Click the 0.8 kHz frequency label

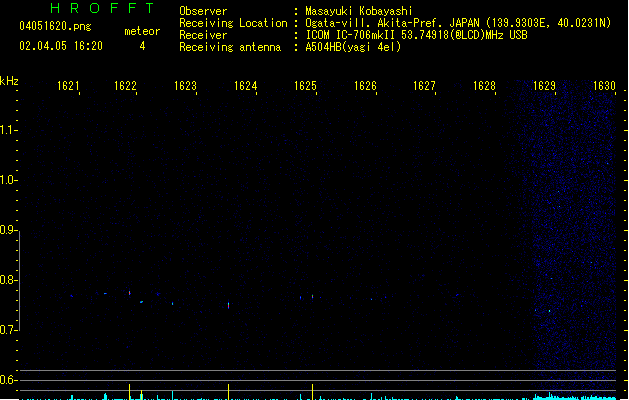[x=8, y=280]
